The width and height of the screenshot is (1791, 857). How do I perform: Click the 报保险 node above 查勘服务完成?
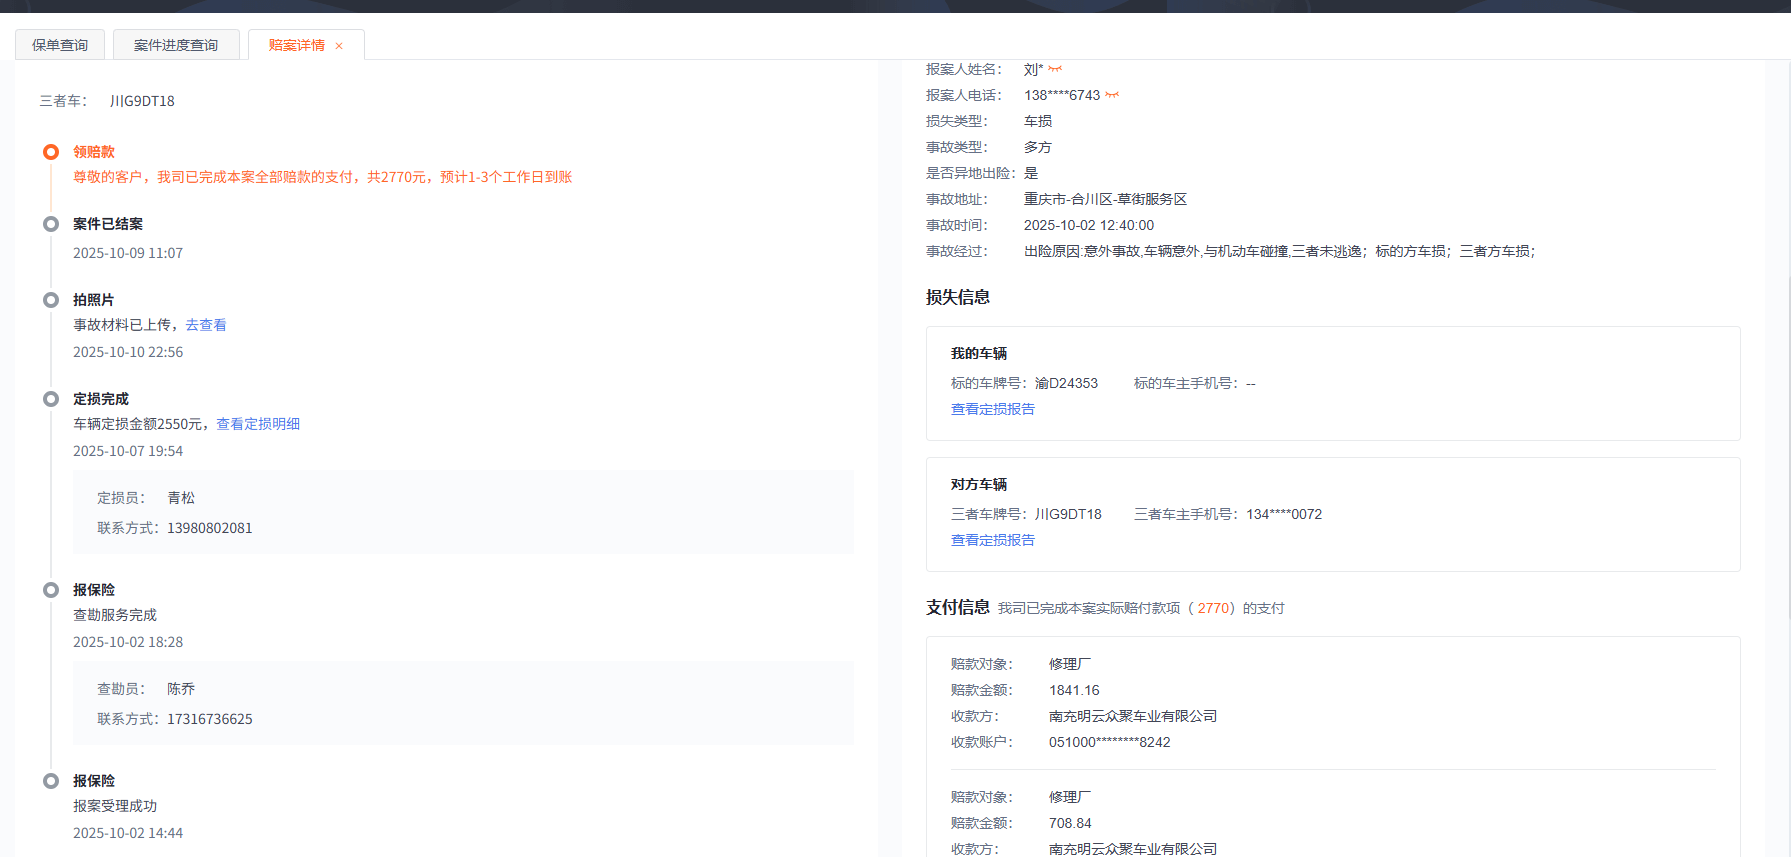[51, 590]
